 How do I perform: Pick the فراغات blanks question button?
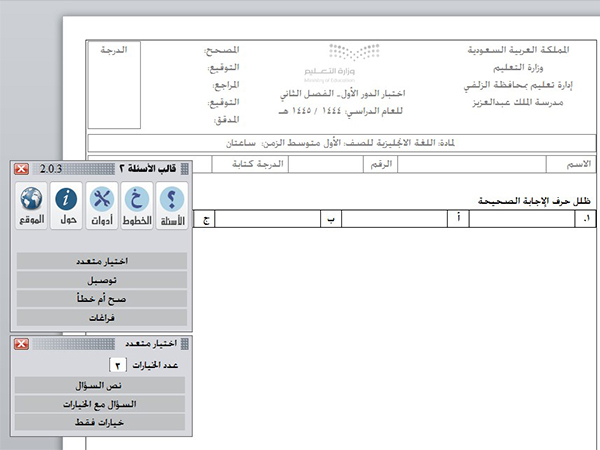pos(101,317)
